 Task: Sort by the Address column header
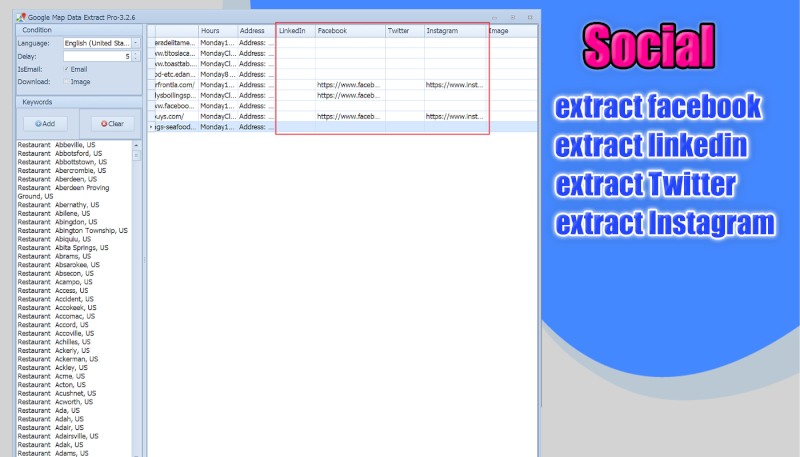(256, 31)
